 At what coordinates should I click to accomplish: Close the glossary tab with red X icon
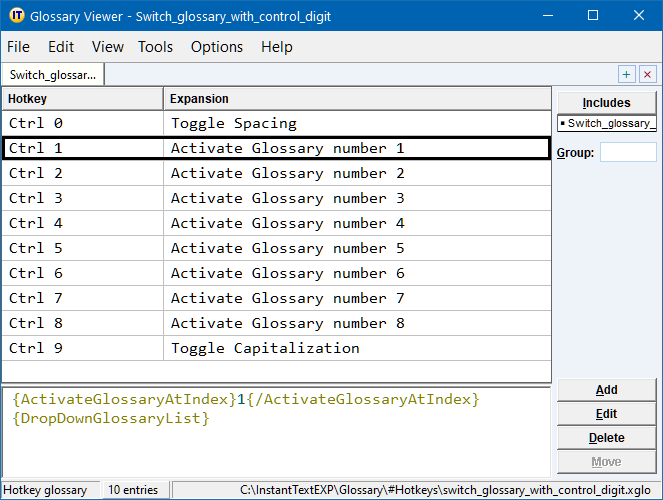pyautogui.click(x=647, y=75)
